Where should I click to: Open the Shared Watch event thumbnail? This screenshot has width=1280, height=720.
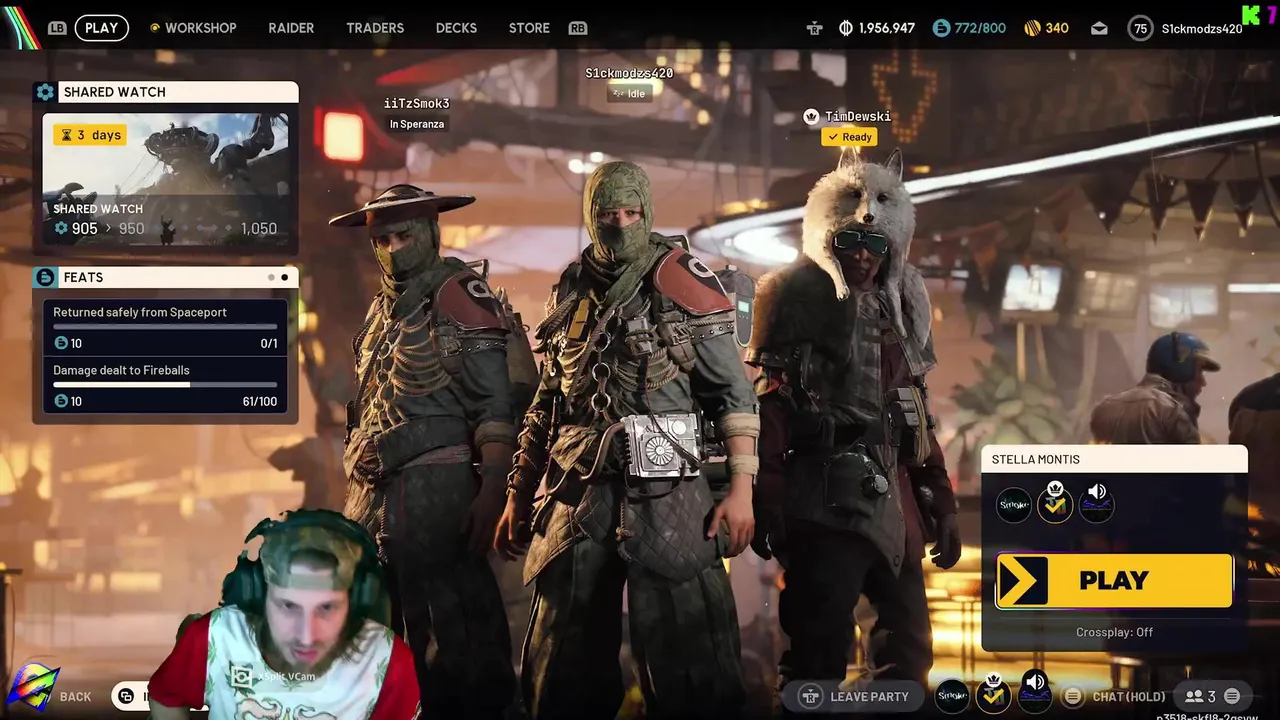click(165, 179)
